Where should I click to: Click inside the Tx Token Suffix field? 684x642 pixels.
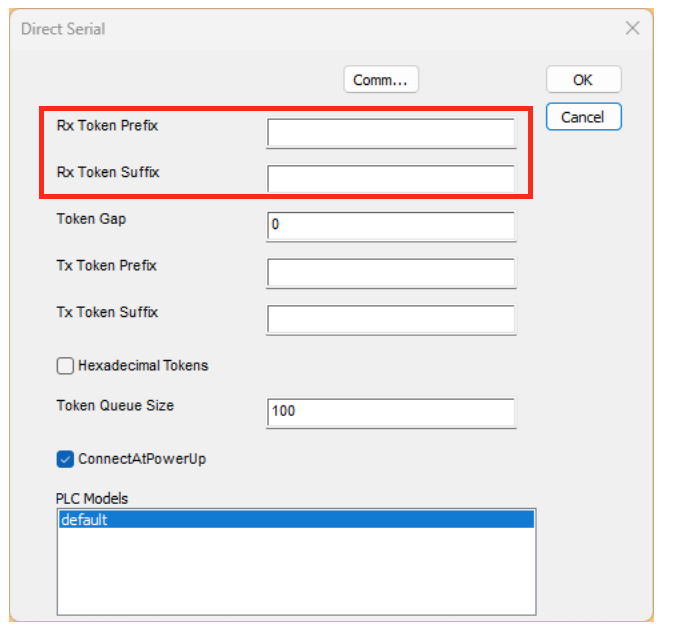tap(391, 319)
